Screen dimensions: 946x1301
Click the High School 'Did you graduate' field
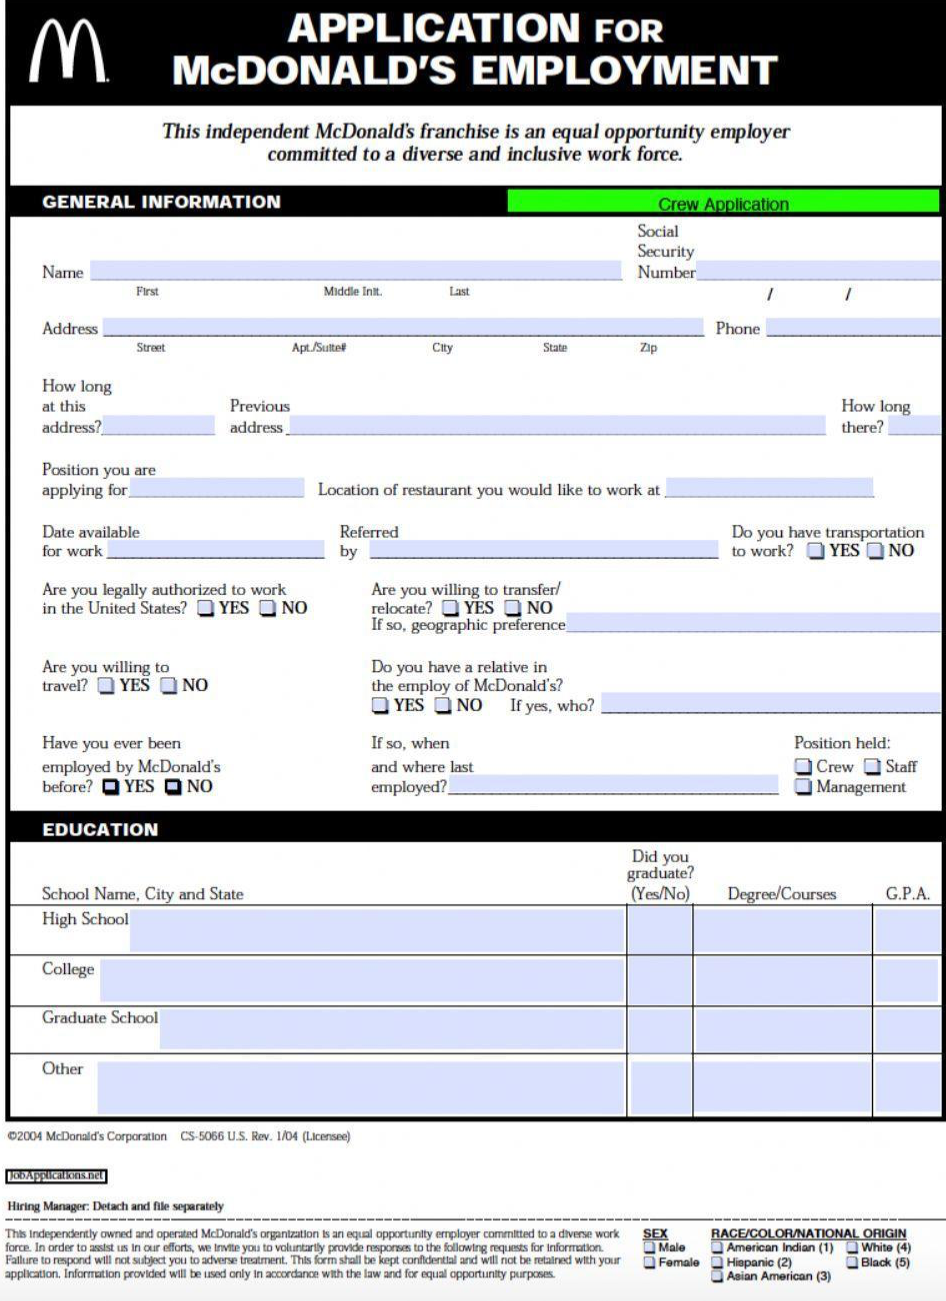point(660,931)
